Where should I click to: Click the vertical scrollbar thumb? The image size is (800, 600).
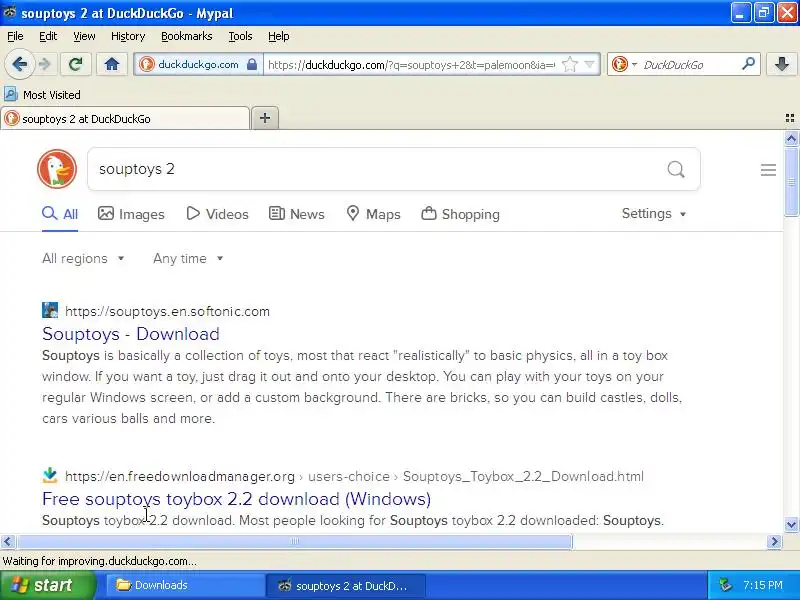coord(791,181)
